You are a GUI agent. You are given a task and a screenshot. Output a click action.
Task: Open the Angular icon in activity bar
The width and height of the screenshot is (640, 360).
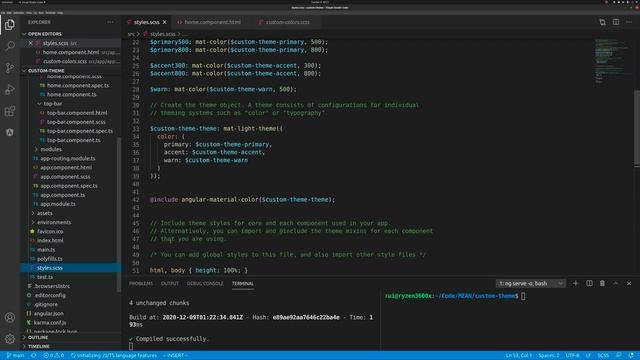click(10, 132)
